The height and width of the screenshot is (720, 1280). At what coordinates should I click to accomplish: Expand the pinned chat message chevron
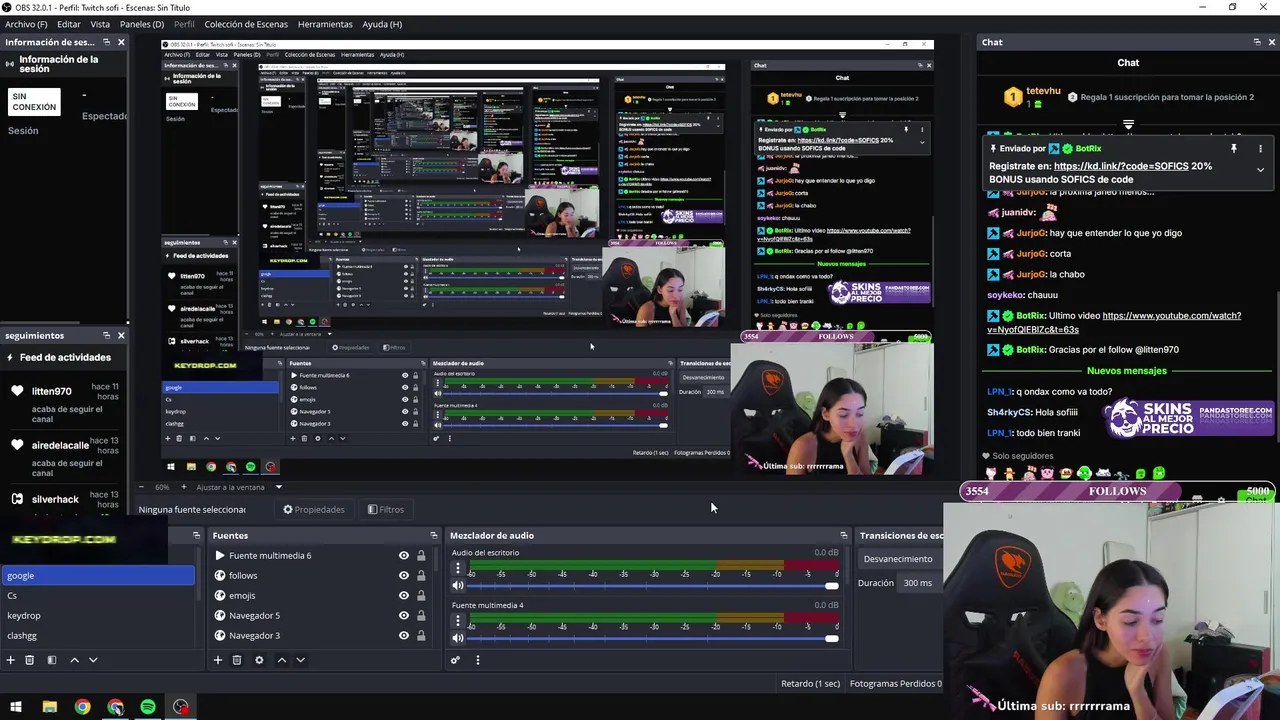click(x=1260, y=170)
